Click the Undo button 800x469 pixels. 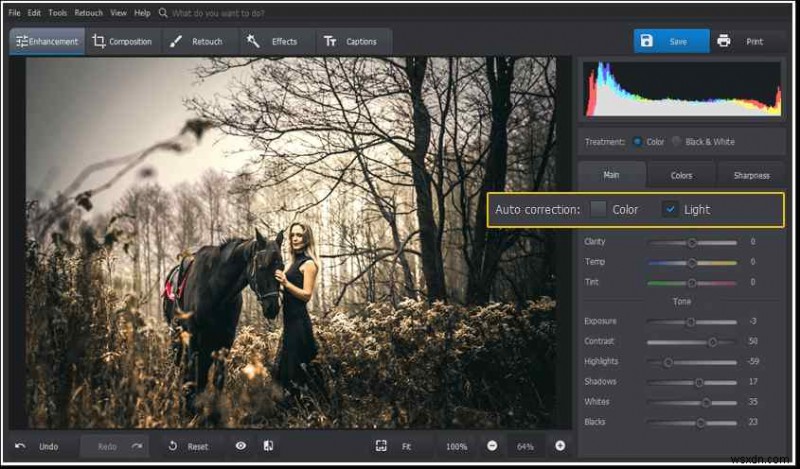coord(37,447)
